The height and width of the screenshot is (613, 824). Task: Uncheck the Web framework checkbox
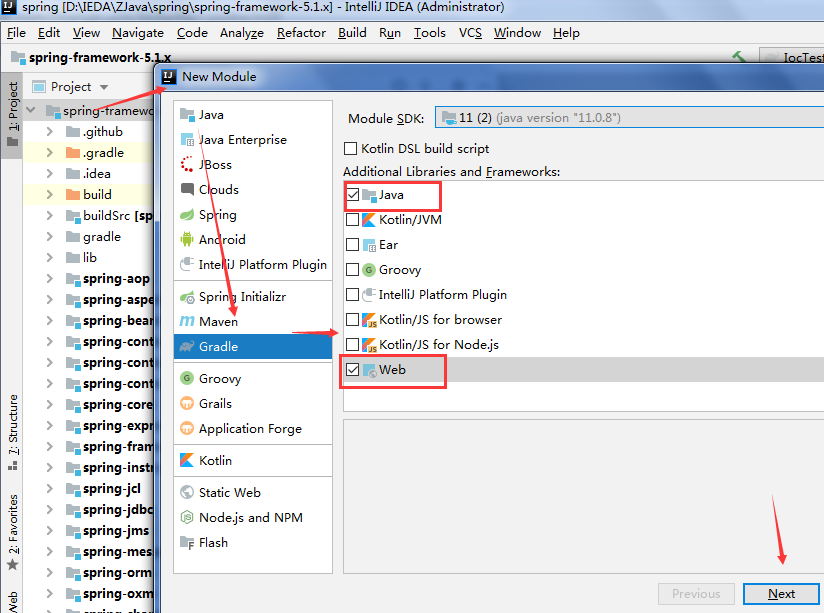click(353, 370)
